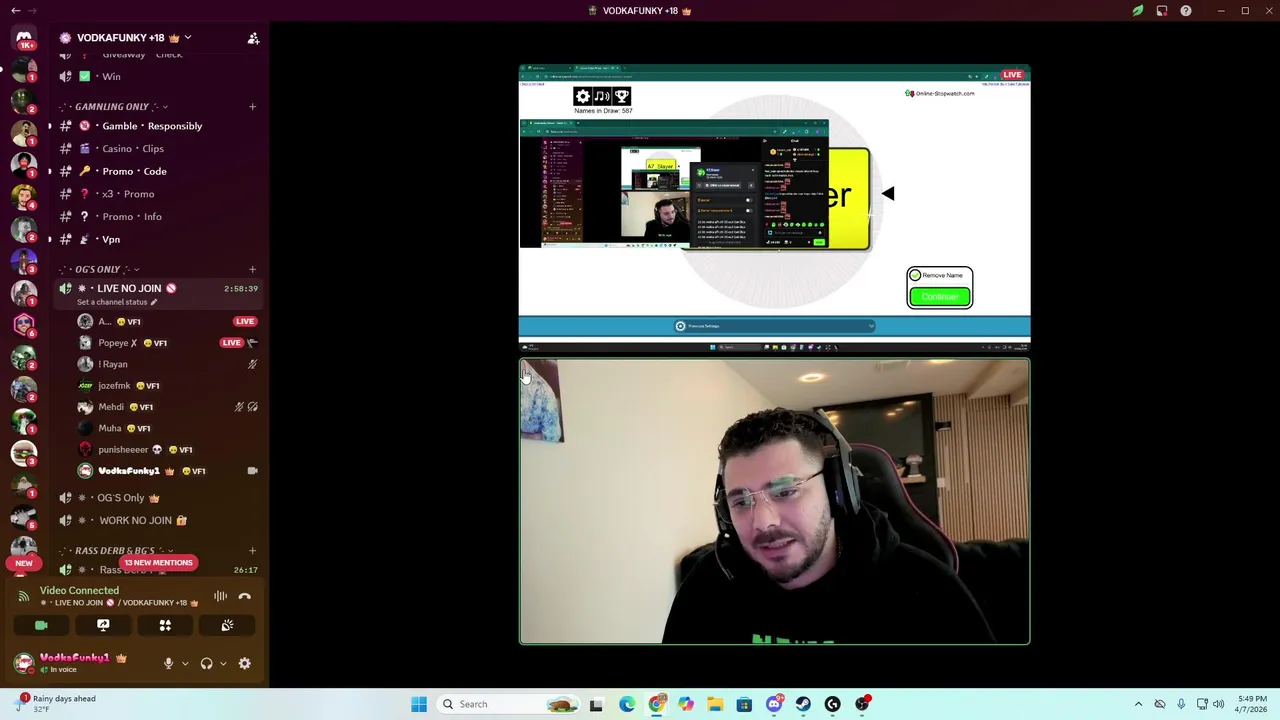This screenshot has width=1280, height=720.
Task: Deafen with headphones icon in user panel
Action: click(206, 663)
